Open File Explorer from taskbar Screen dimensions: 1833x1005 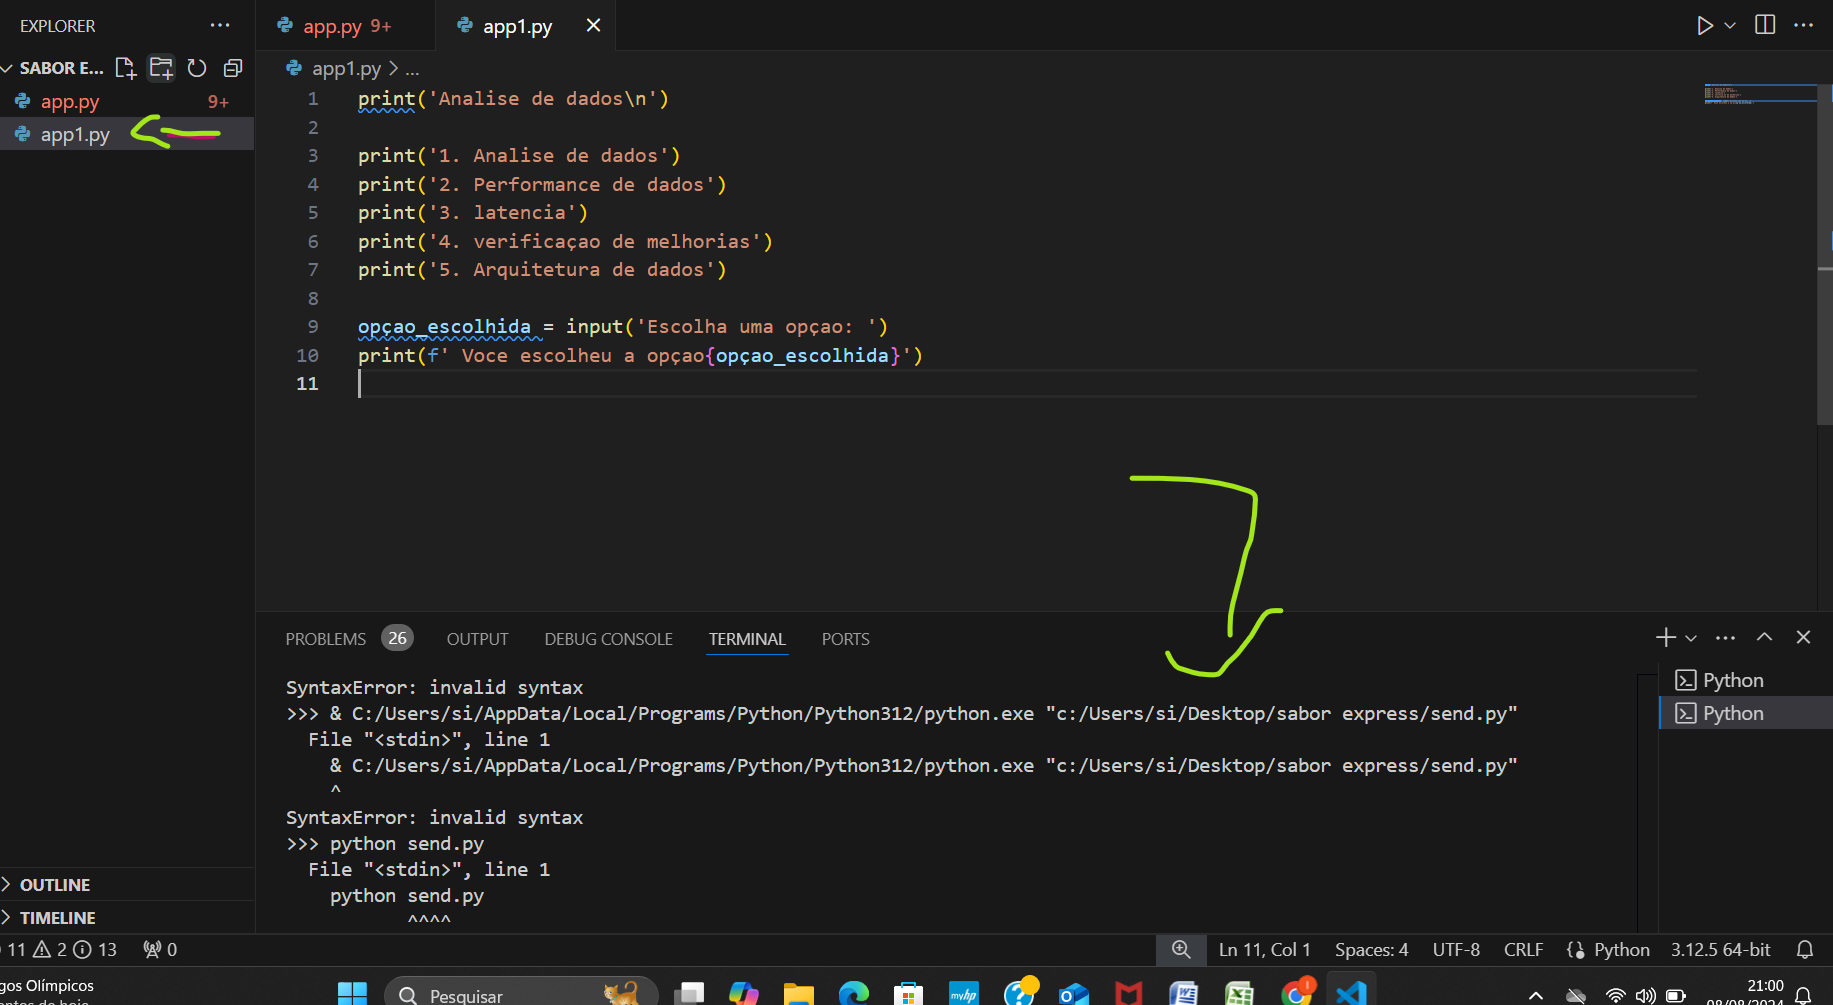pyautogui.click(x=799, y=993)
